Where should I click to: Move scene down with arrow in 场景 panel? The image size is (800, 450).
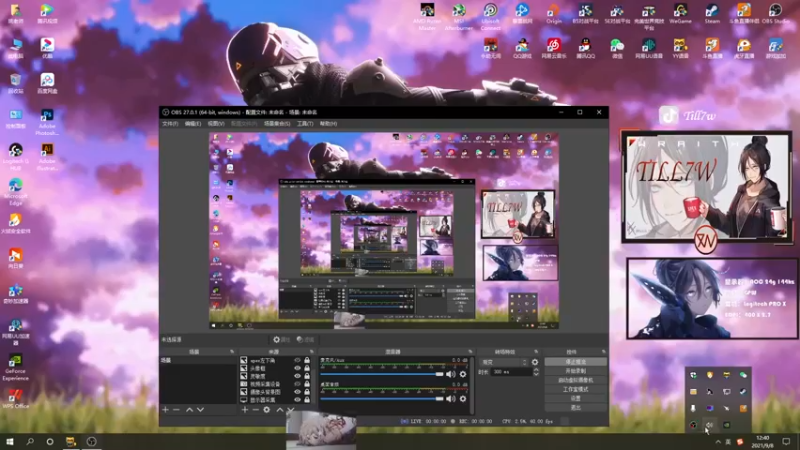coord(201,410)
